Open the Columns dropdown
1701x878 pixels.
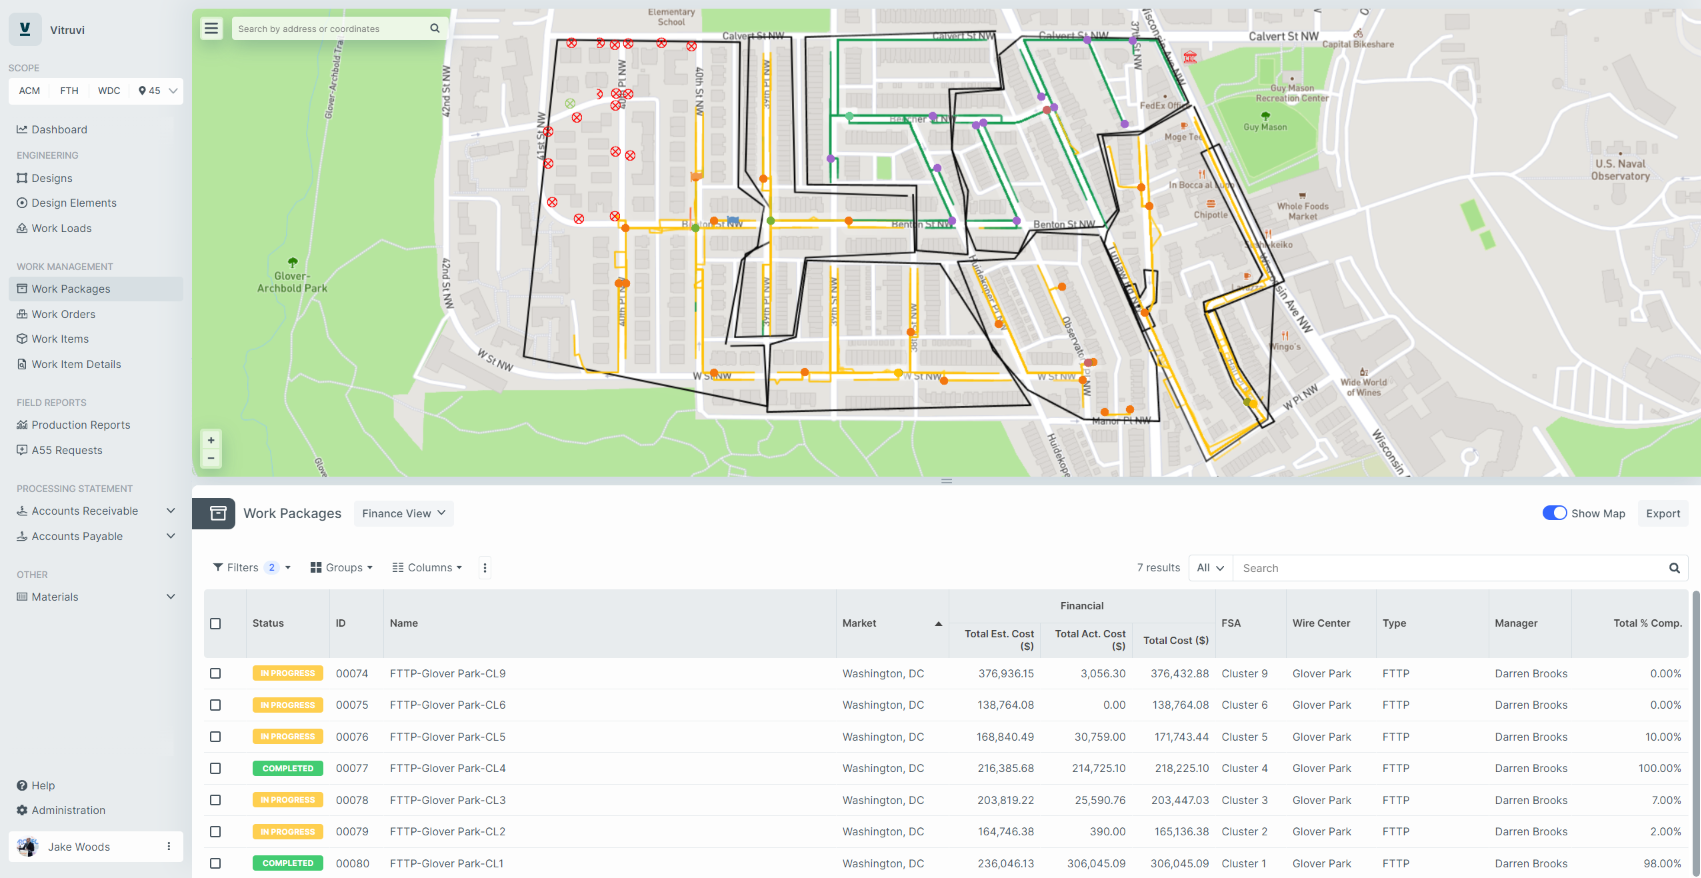click(x=427, y=568)
